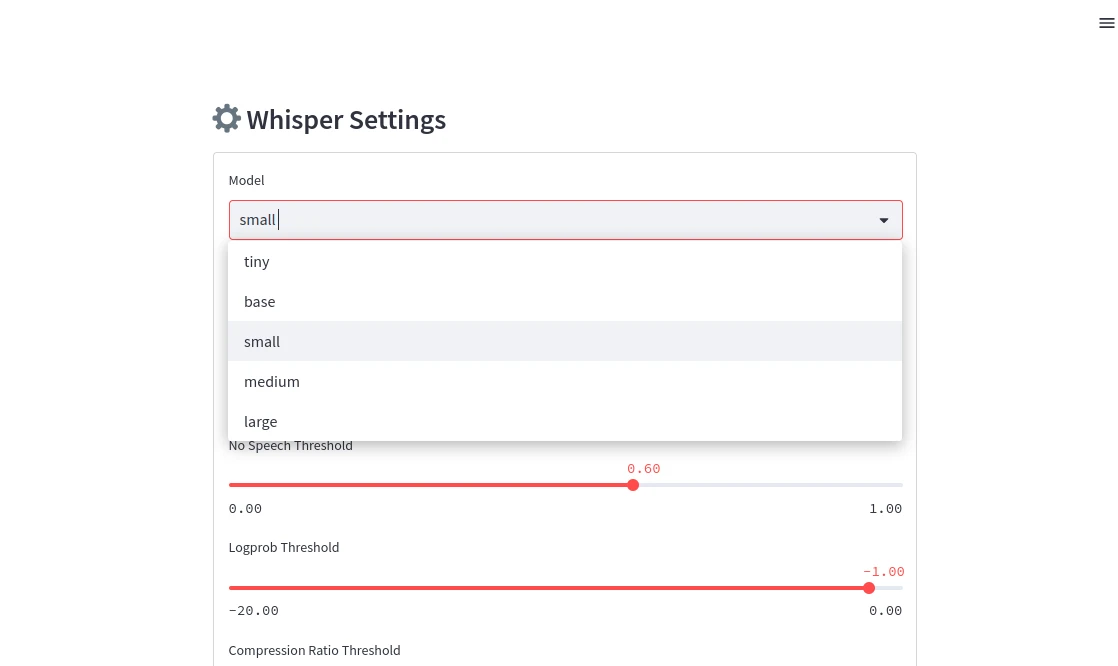Select the tiny model option

coord(257,262)
